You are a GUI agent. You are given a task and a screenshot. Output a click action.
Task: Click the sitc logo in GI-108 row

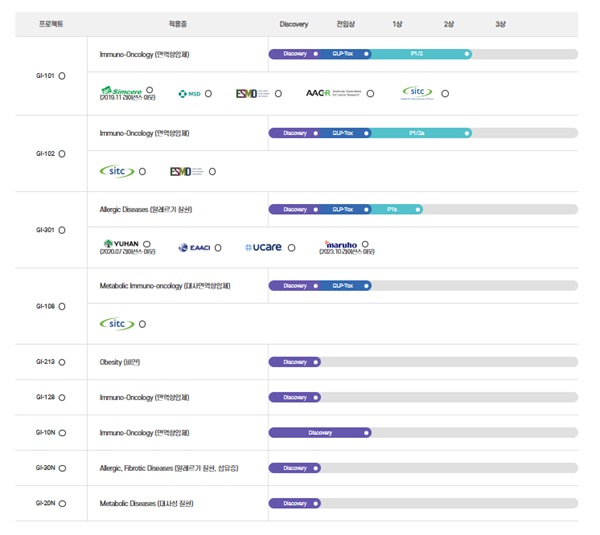(117, 324)
